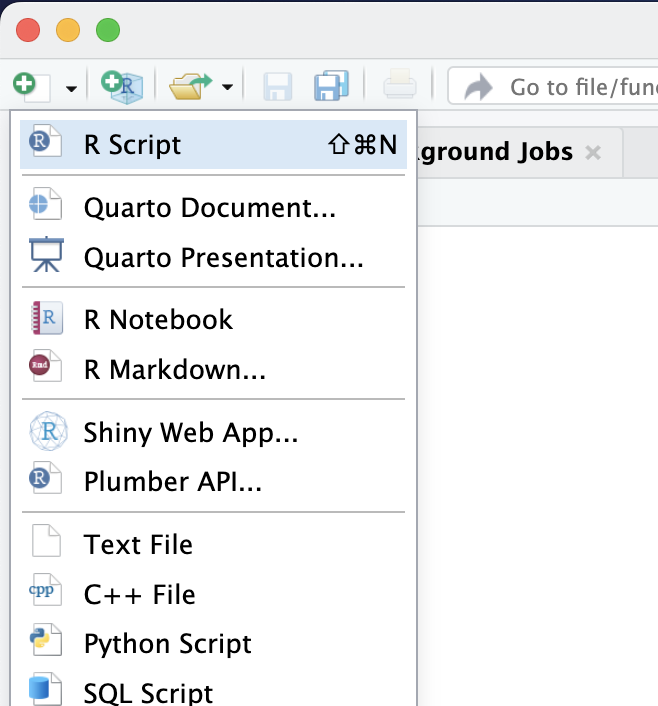Click the Go to file/function field
This screenshot has height=706, width=658.
pyautogui.click(x=553, y=86)
